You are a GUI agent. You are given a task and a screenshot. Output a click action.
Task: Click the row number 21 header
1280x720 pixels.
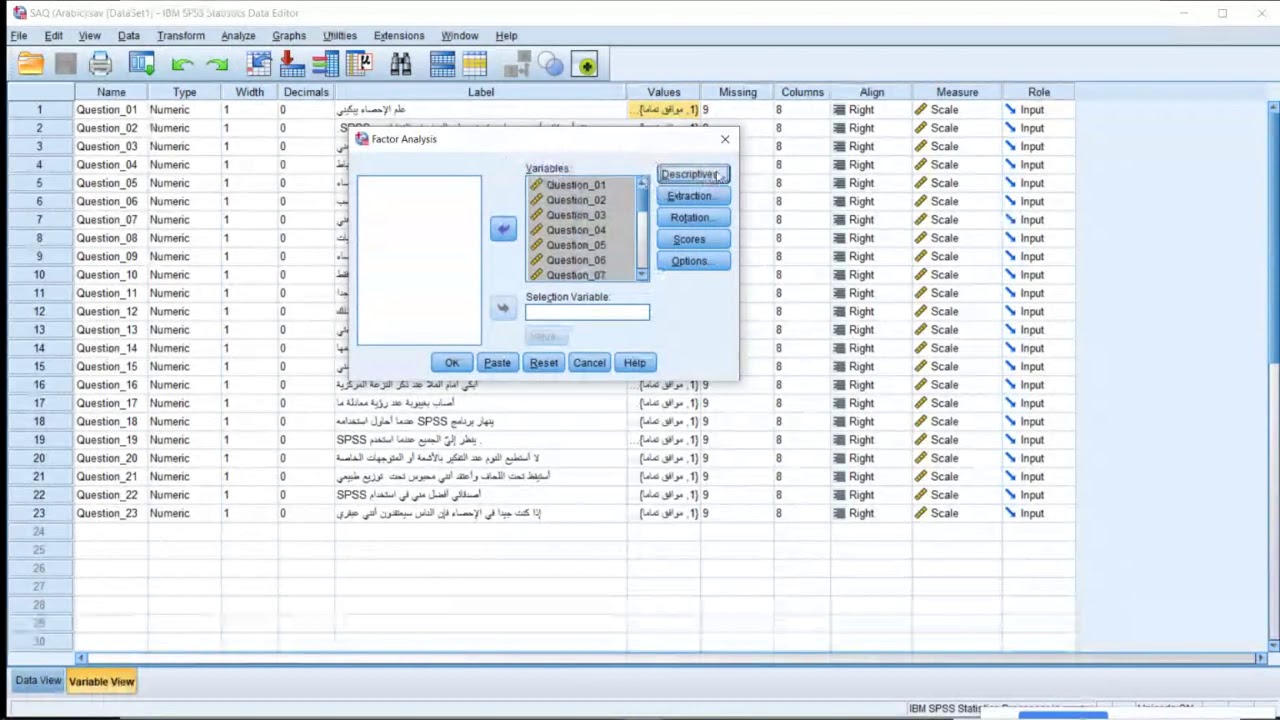pos(40,476)
